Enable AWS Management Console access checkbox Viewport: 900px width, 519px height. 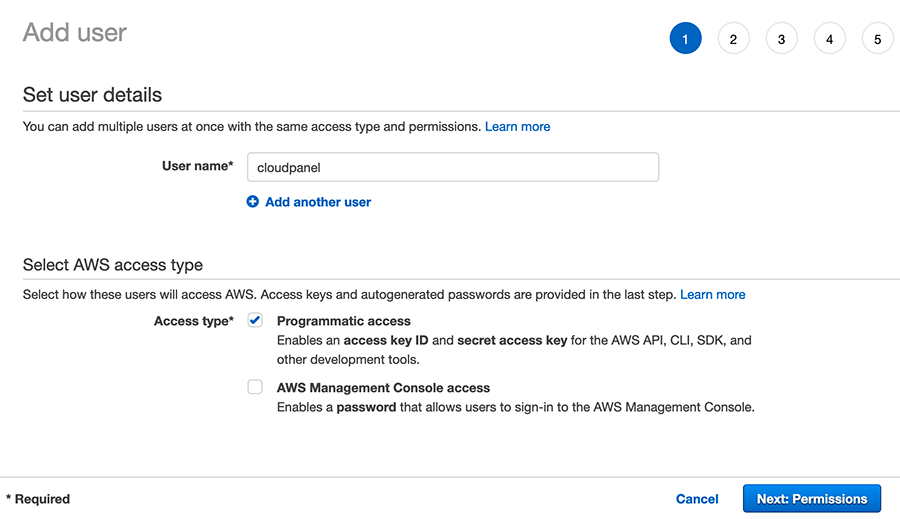[255, 387]
